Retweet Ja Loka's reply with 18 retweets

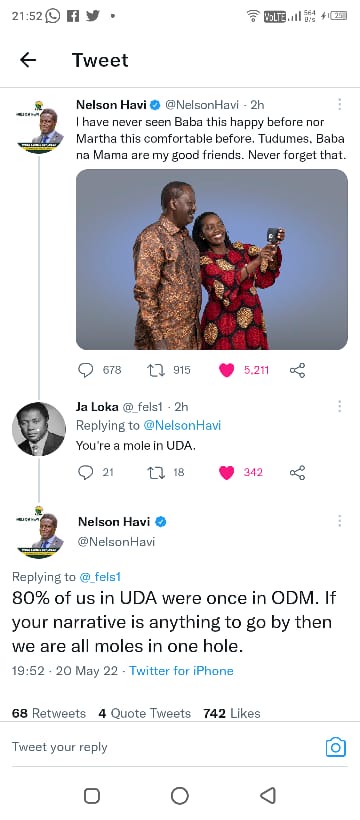tap(156, 472)
